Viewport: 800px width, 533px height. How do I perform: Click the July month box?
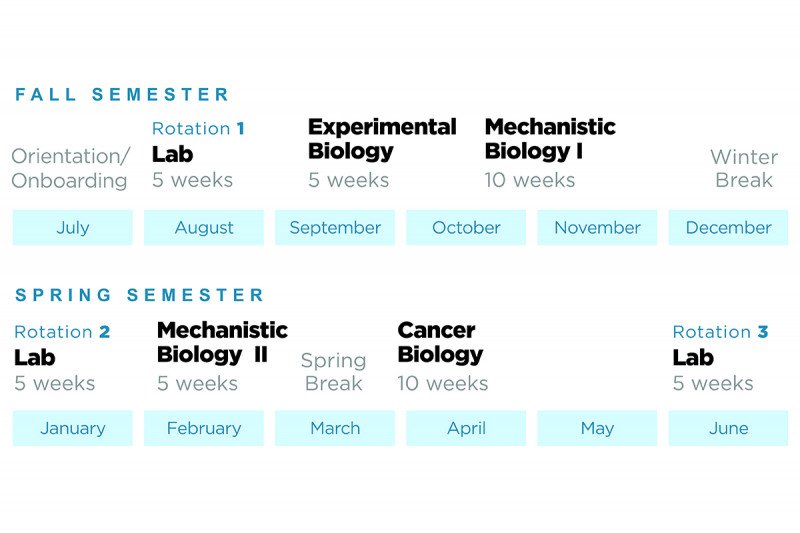coord(72,227)
